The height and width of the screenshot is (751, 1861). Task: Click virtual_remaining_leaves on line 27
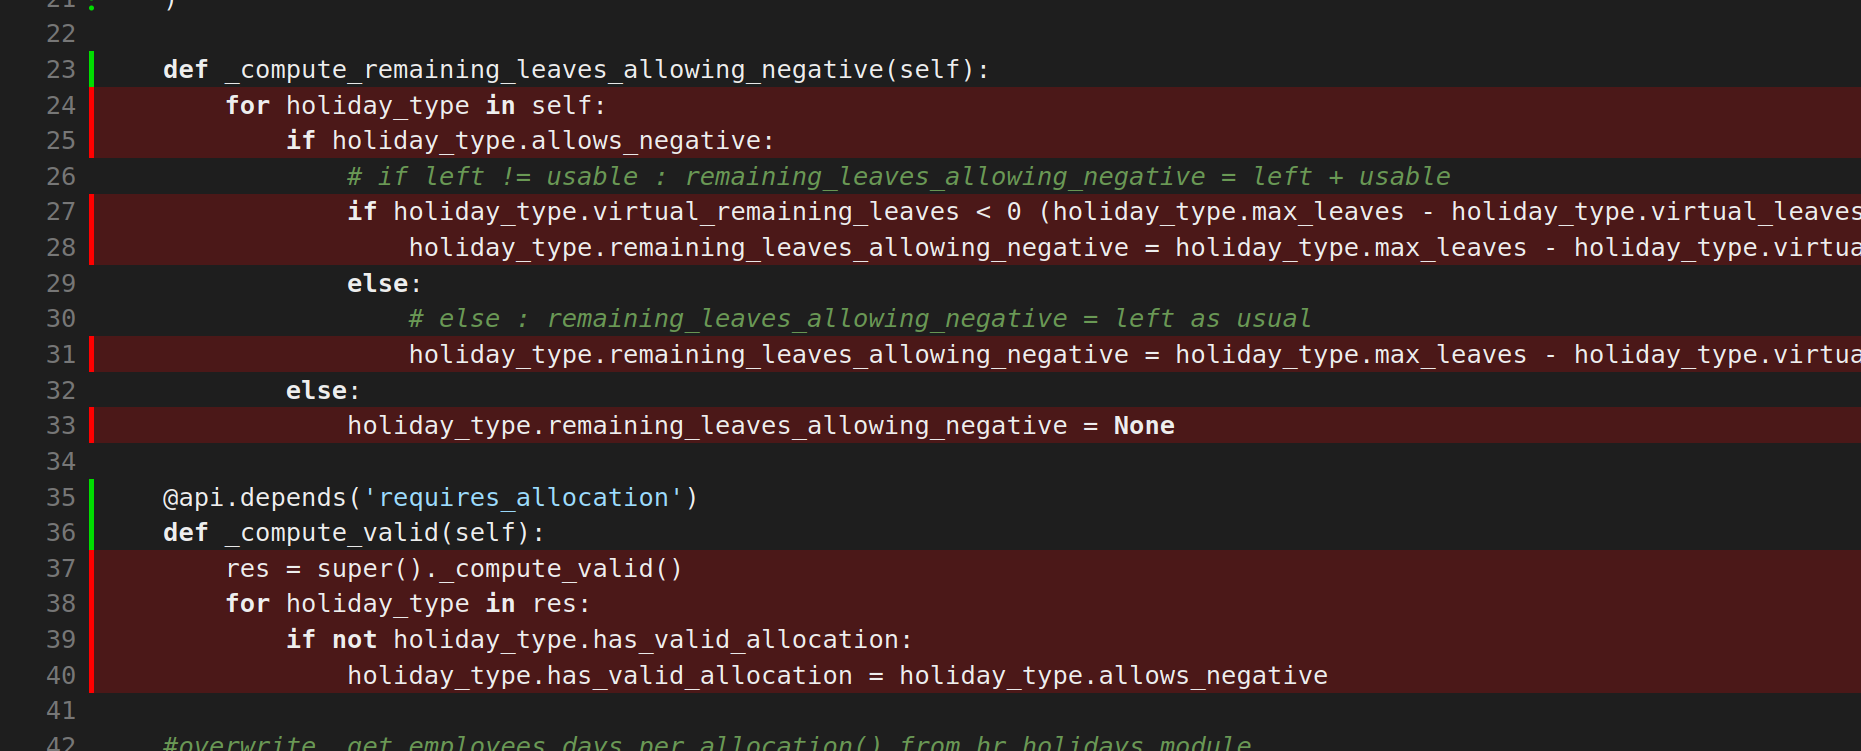775,212
